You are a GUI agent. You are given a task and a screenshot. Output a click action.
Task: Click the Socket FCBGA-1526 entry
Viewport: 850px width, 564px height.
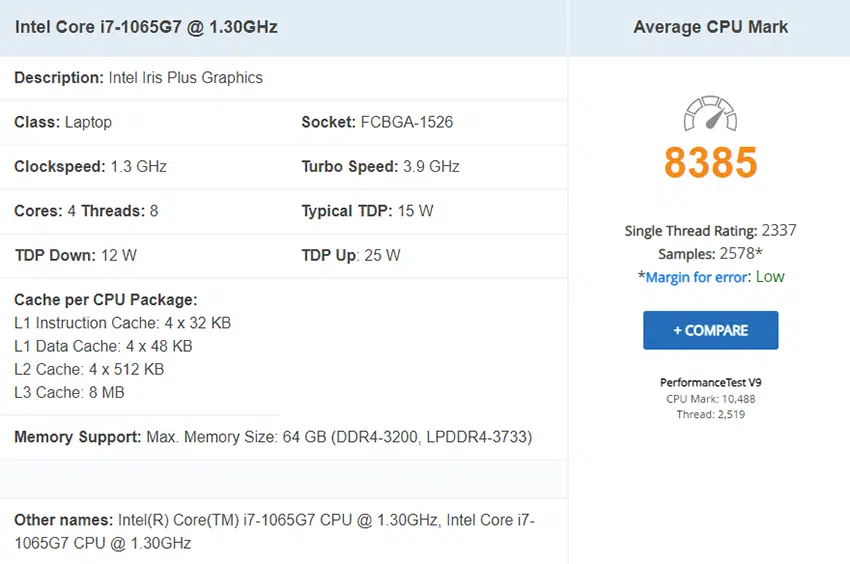[x=377, y=122]
